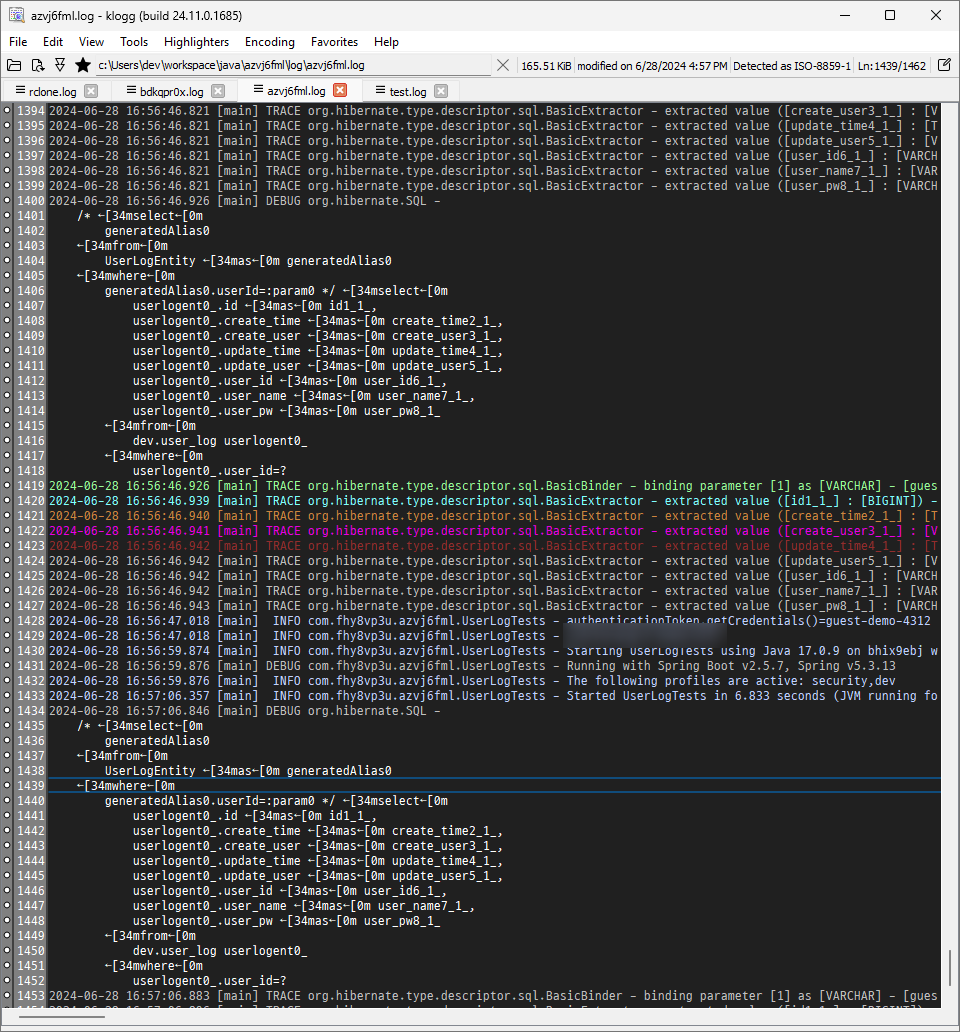Click the X icon beside the file path
This screenshot has height=1032, width=960.
pos(503,65)
